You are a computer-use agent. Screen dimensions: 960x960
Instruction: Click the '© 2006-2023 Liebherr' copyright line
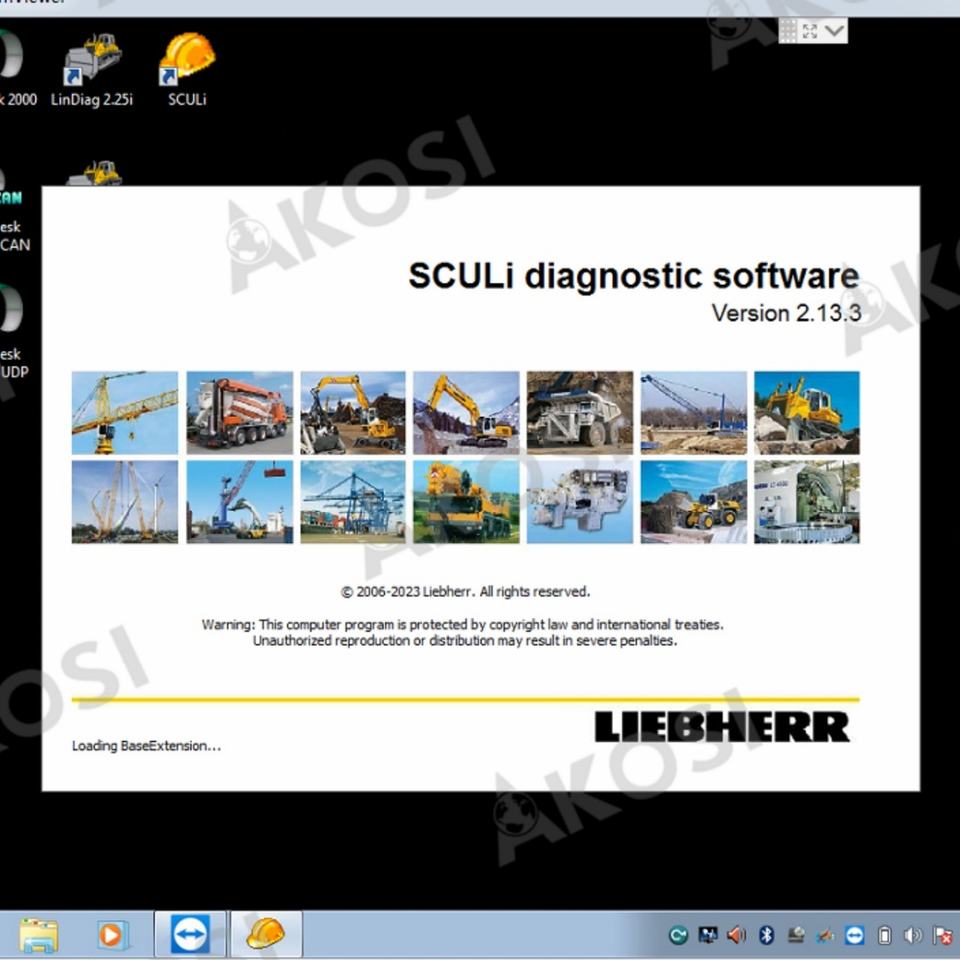[465, 591]
